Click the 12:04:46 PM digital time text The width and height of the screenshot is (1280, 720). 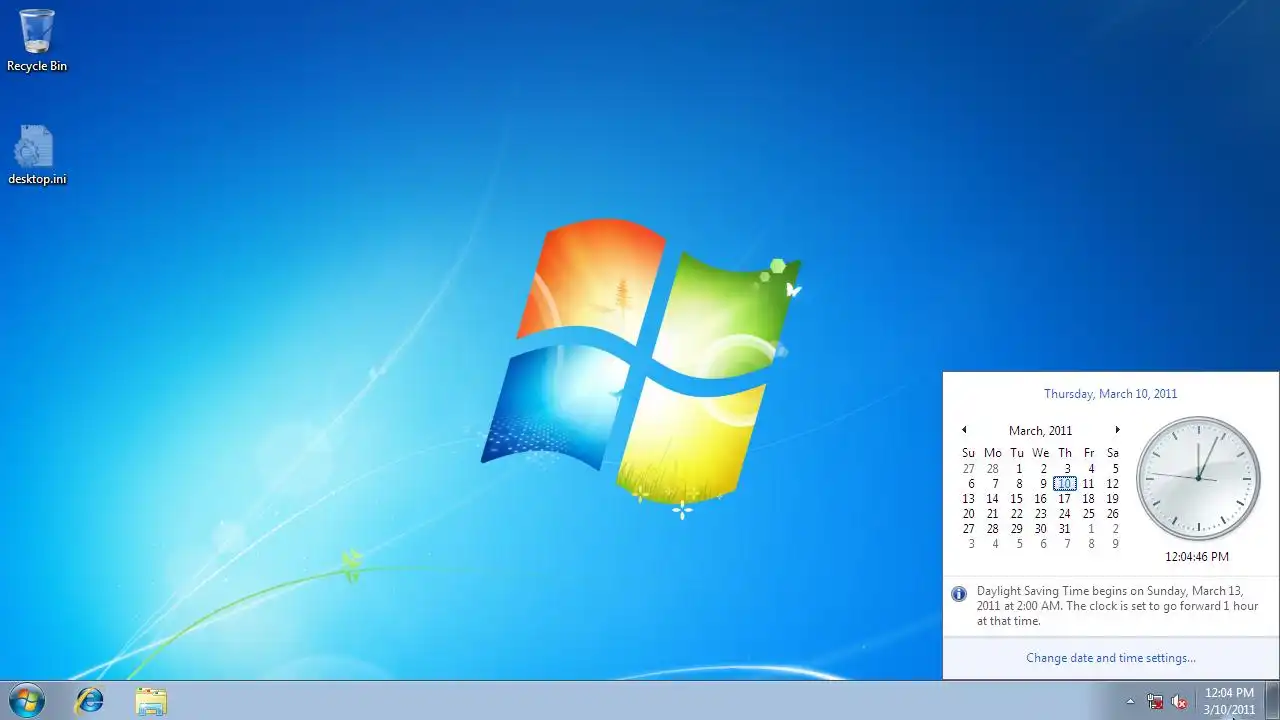pos(1197,557)
